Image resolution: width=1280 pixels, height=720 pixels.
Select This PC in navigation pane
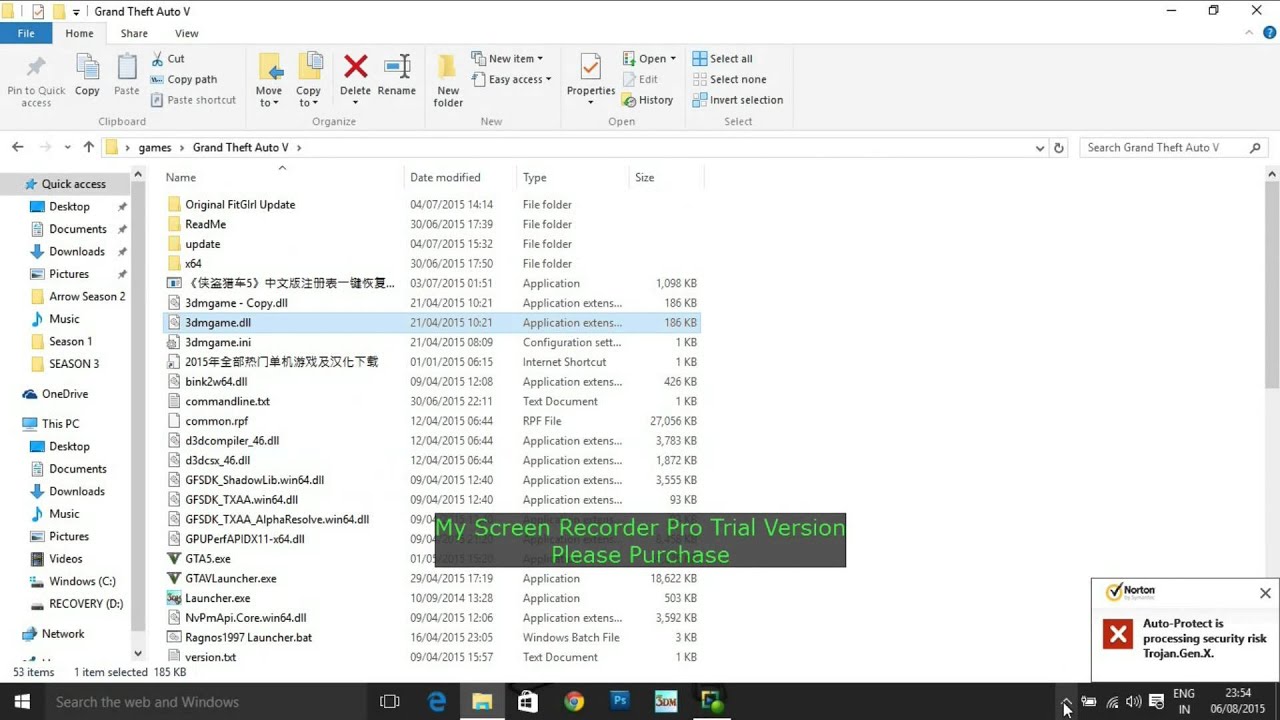click(x=60, y=424)
